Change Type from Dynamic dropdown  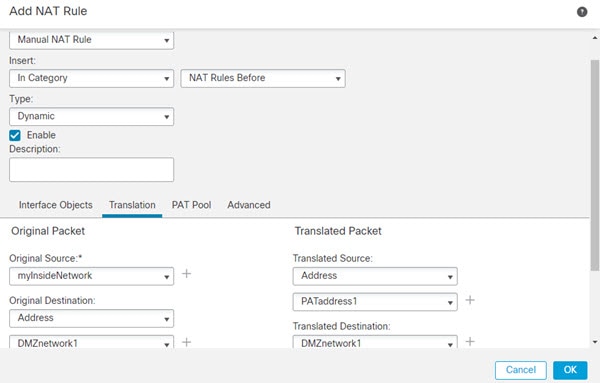pyautogui.click(x=91, y=116)
